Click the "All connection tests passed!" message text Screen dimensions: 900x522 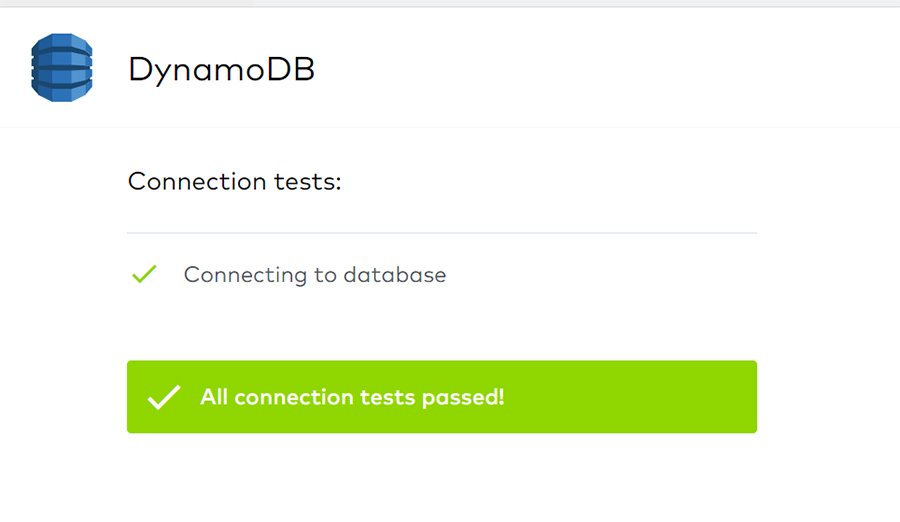coord(352,397)
